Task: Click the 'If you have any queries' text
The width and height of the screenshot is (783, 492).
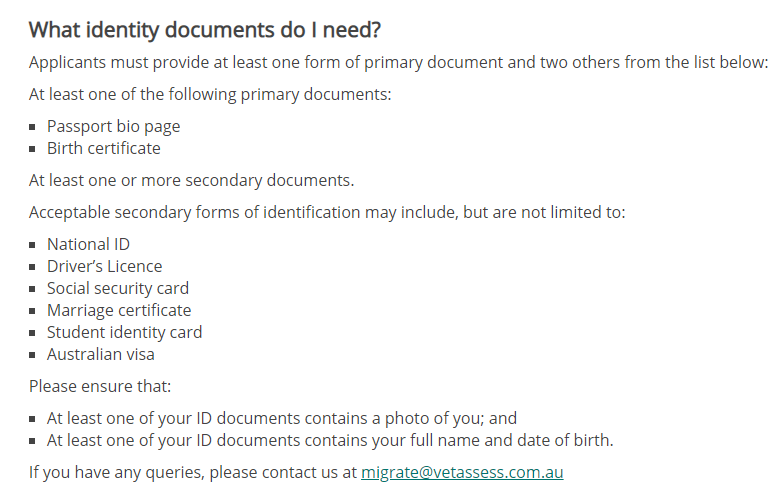Action: point(193,472)
